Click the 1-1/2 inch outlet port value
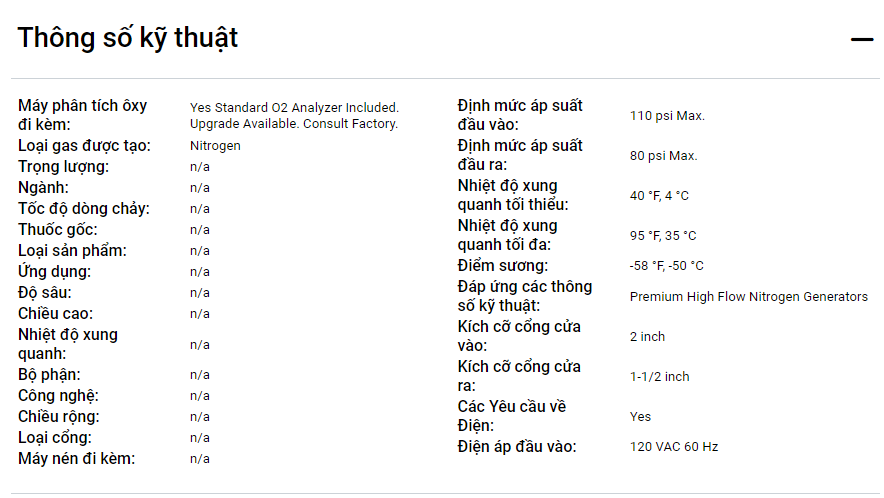884x498 pixels. (x=659, y=377)
